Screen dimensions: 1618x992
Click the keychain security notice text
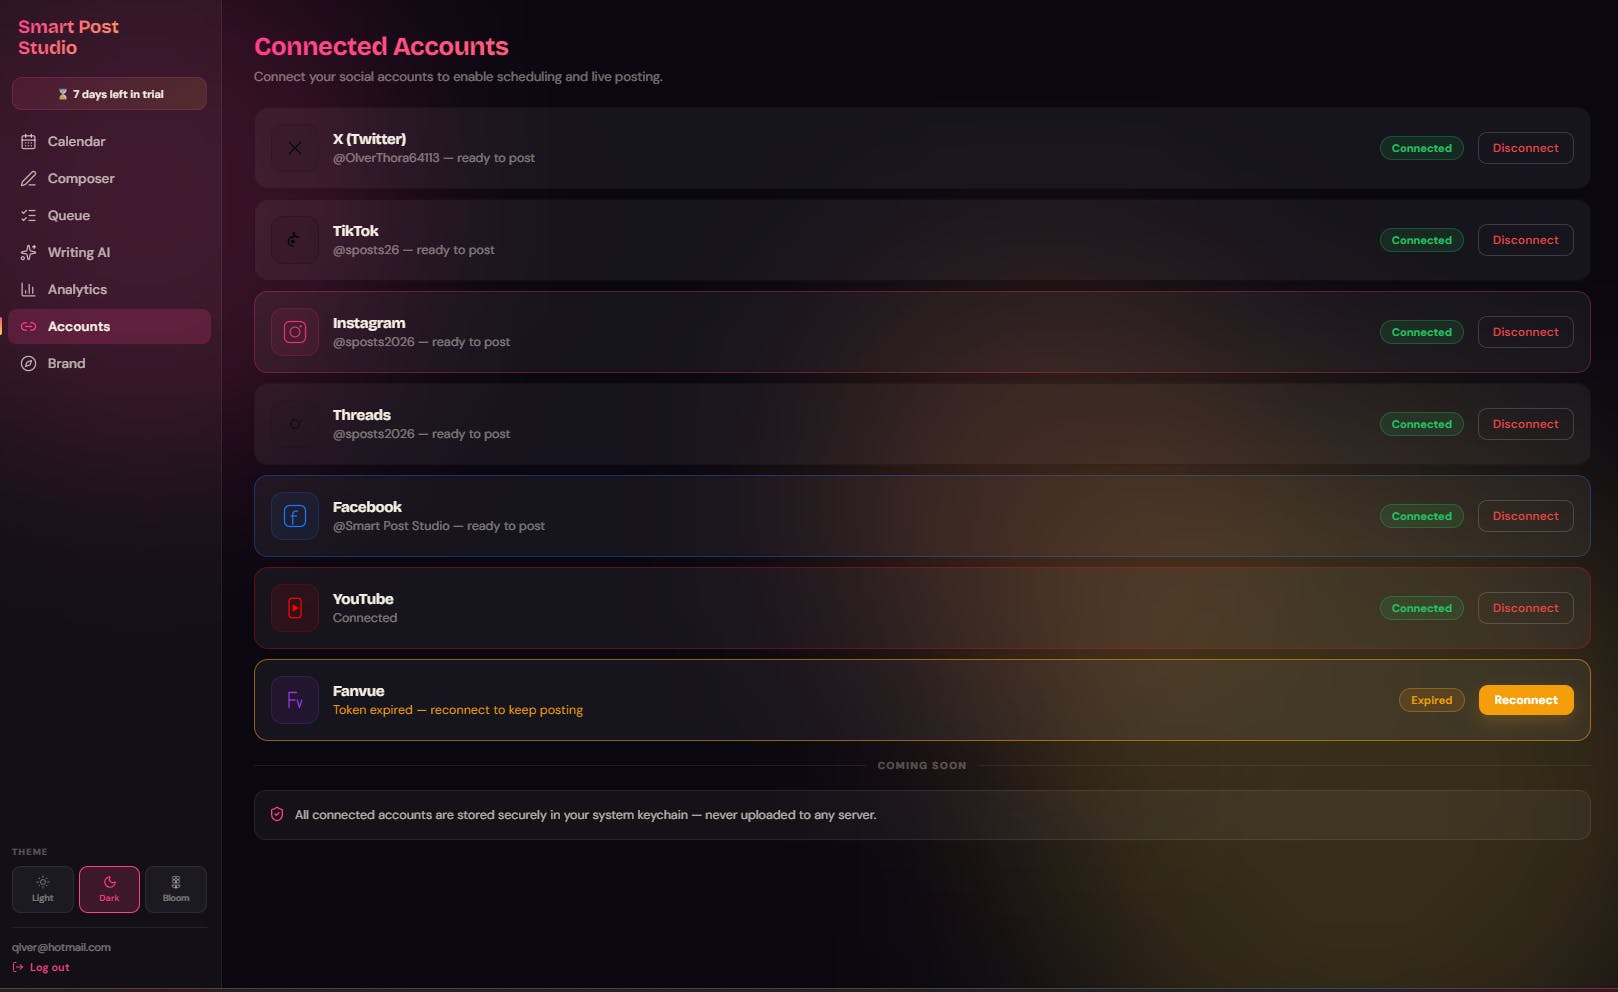point(585,815)
